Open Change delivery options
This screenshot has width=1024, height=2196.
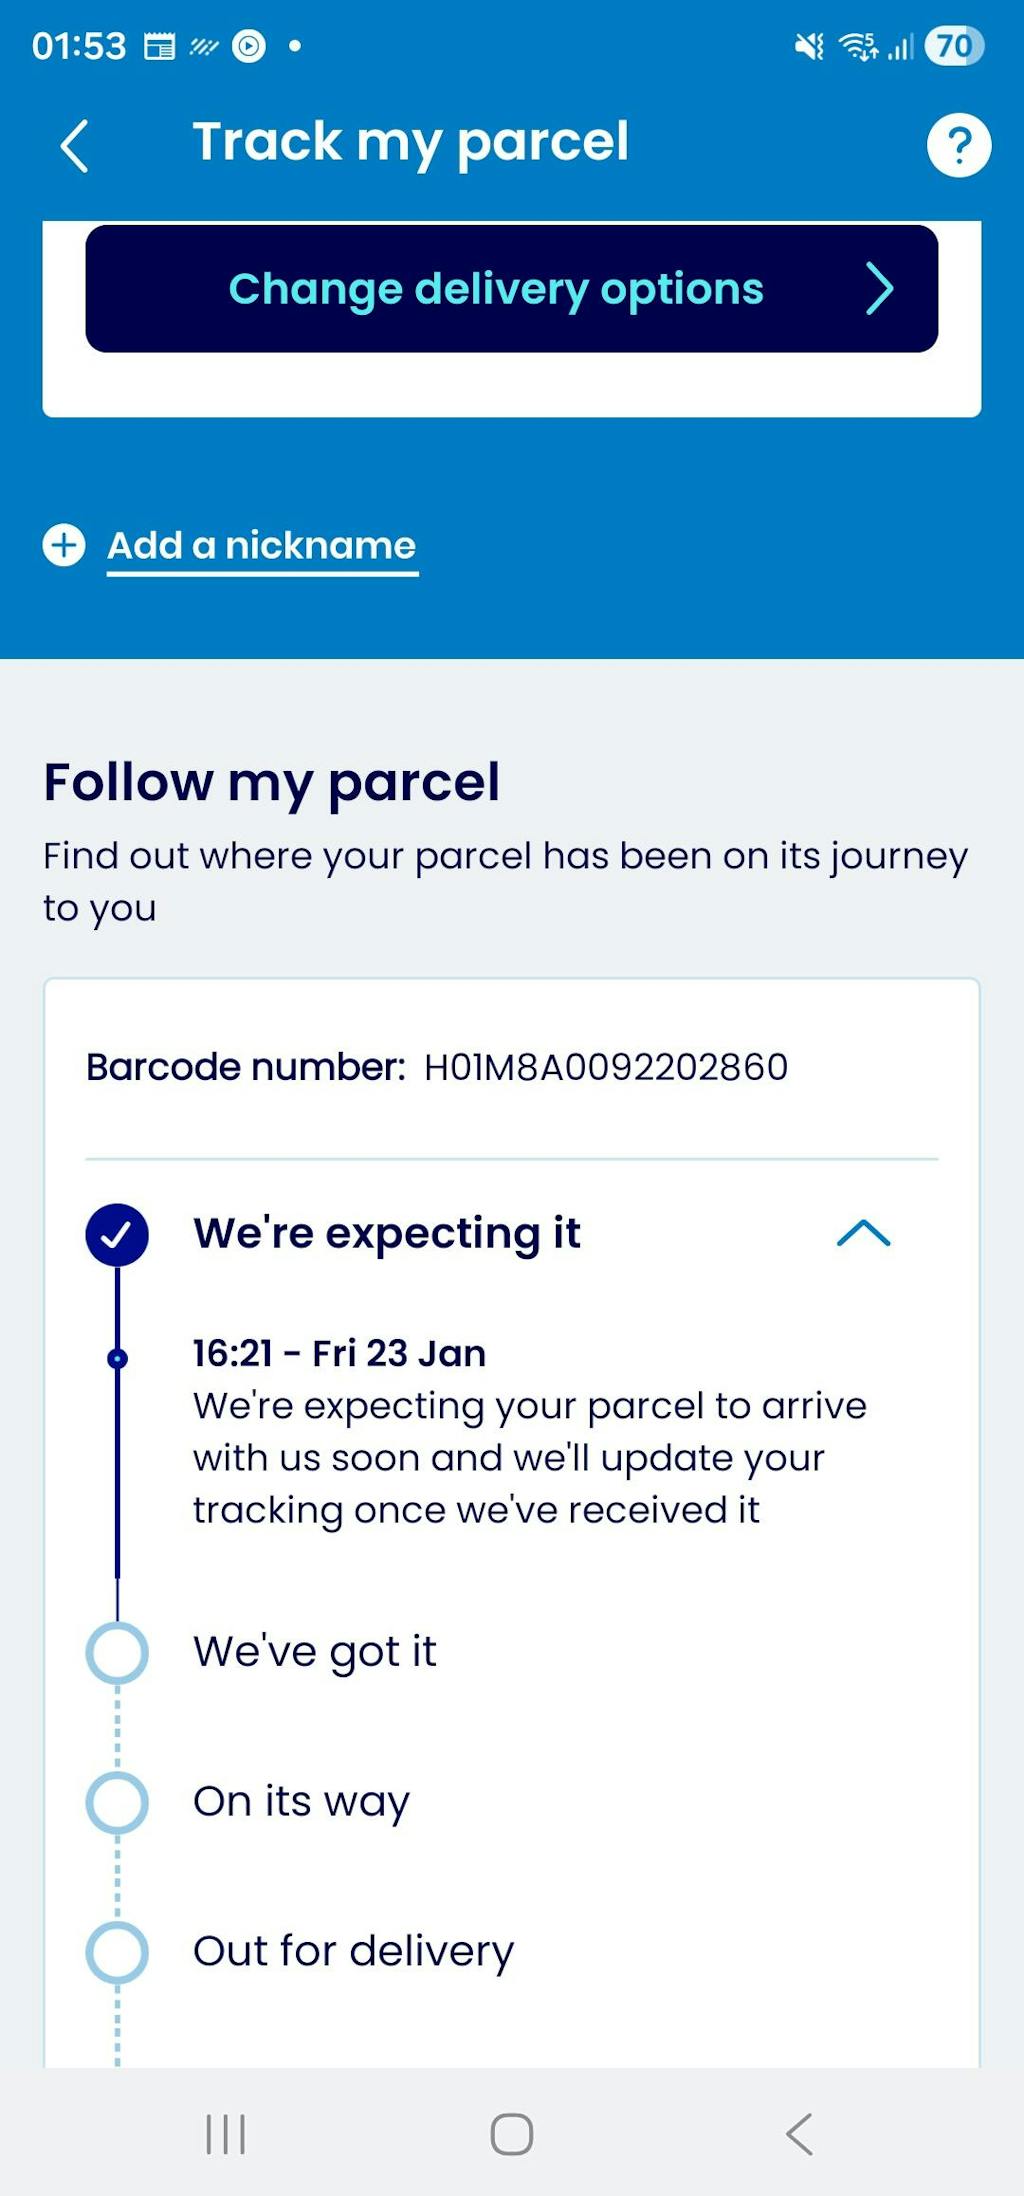coord(496,289)
